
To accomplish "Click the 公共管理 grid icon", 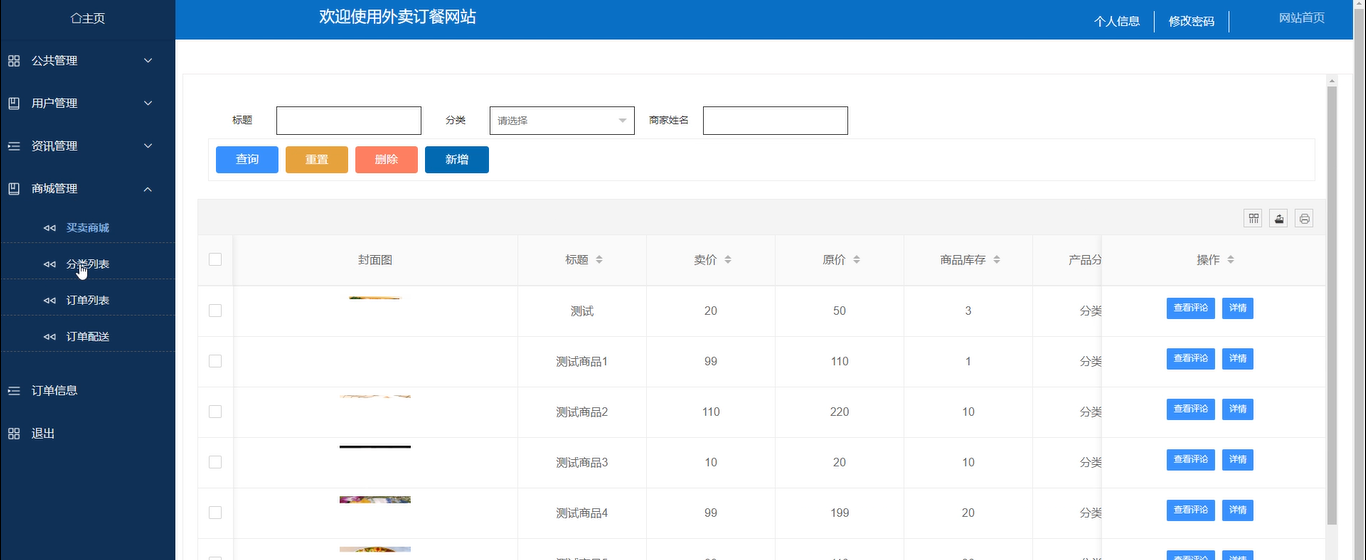I will point(14,61).
